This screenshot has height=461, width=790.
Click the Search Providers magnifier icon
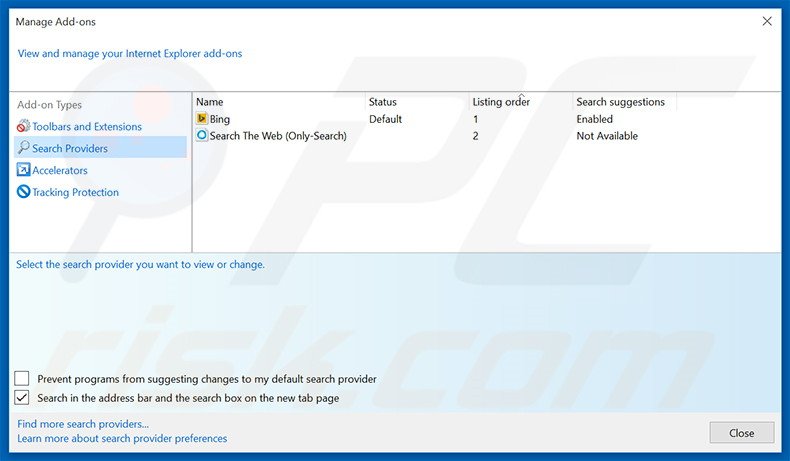point(23,148)
